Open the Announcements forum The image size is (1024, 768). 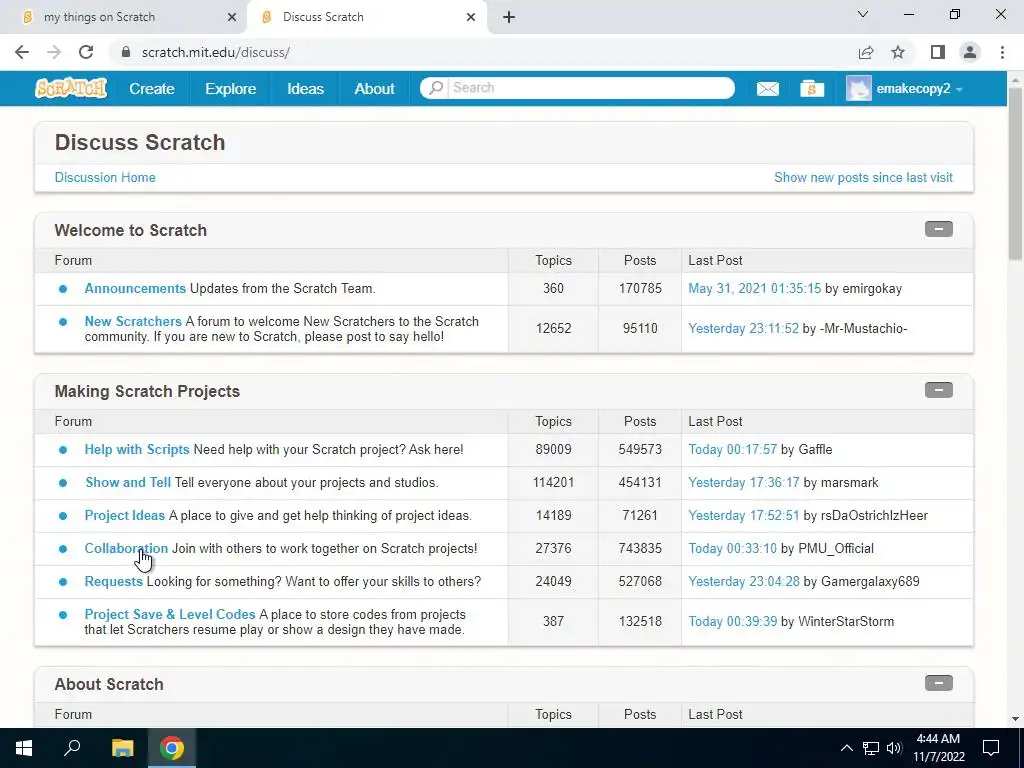click(135, 289)
